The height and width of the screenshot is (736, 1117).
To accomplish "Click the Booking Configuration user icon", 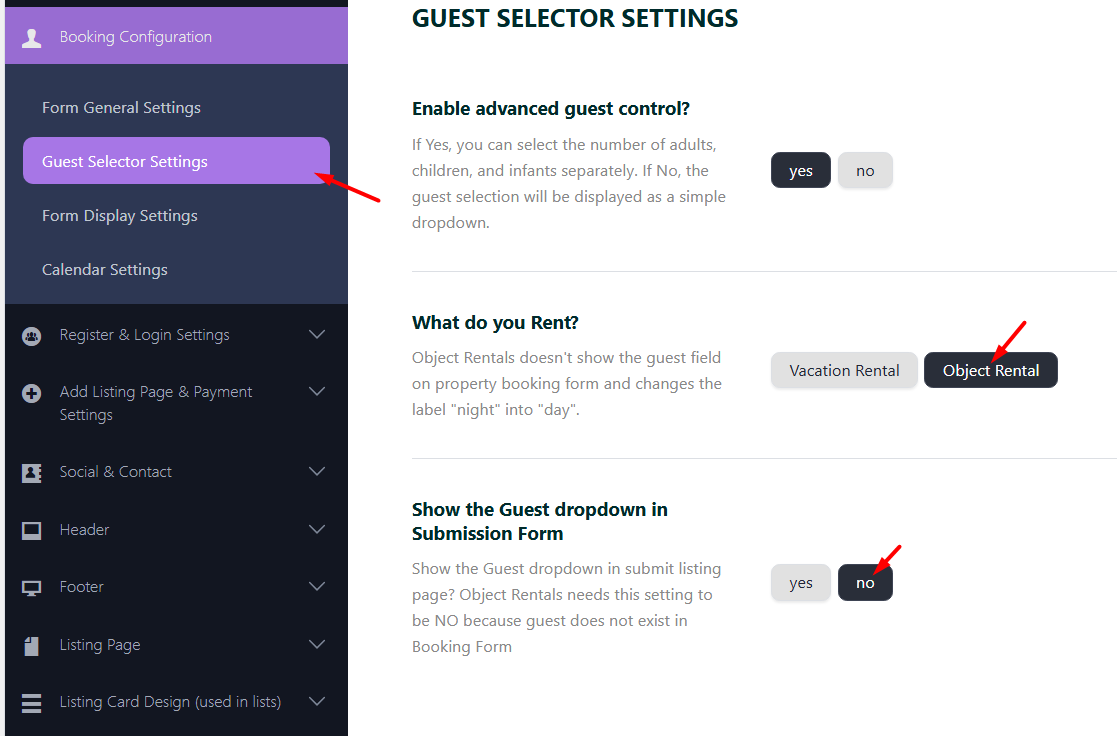I will (x=32, y=38).
